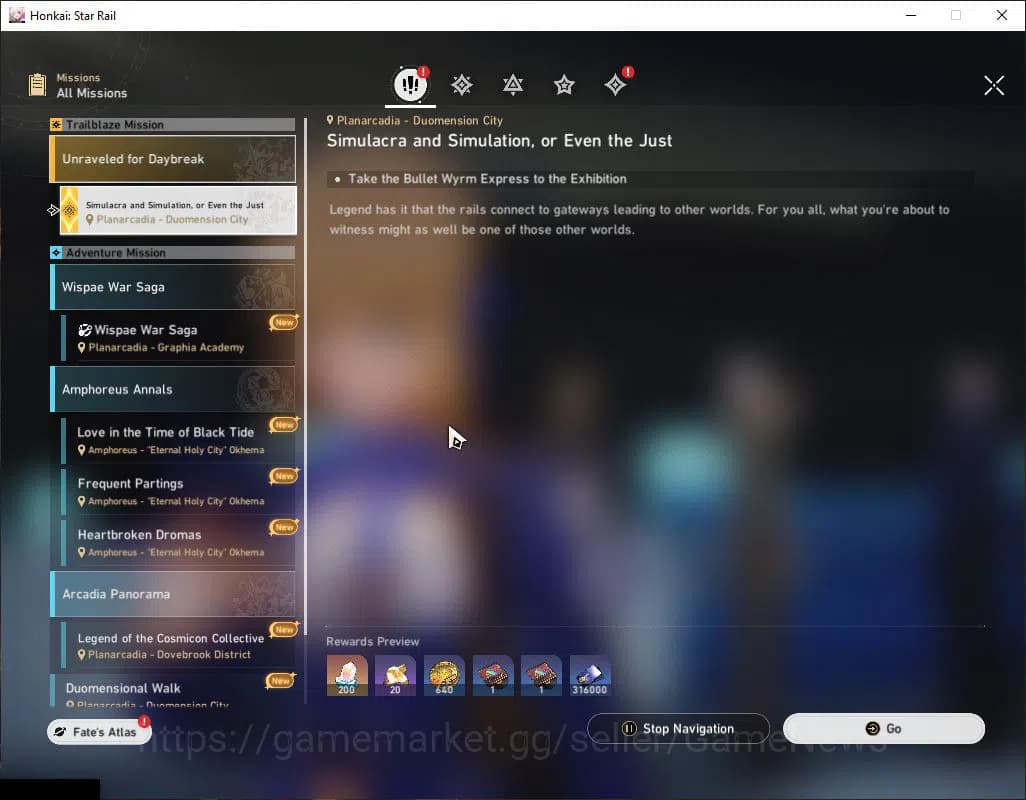This screenshot has width=1026, height=800.
Task: Click the New badge on Duomensional Walk
Action: pyautogui.click(x=281, y=680)
